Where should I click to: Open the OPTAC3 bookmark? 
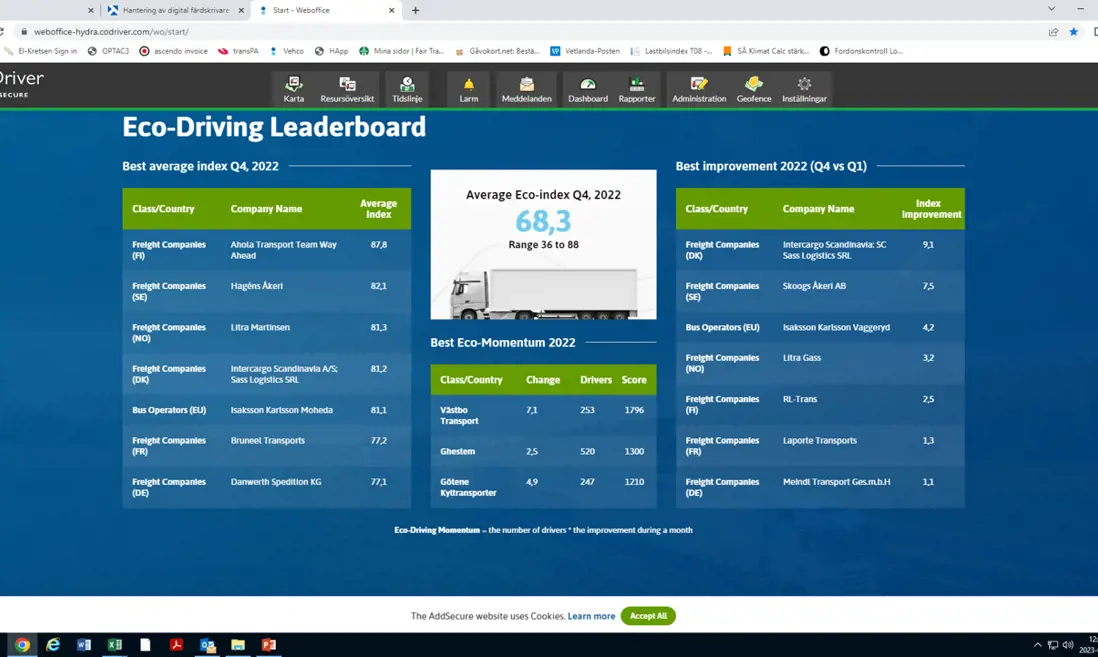[x=109, y=51]
